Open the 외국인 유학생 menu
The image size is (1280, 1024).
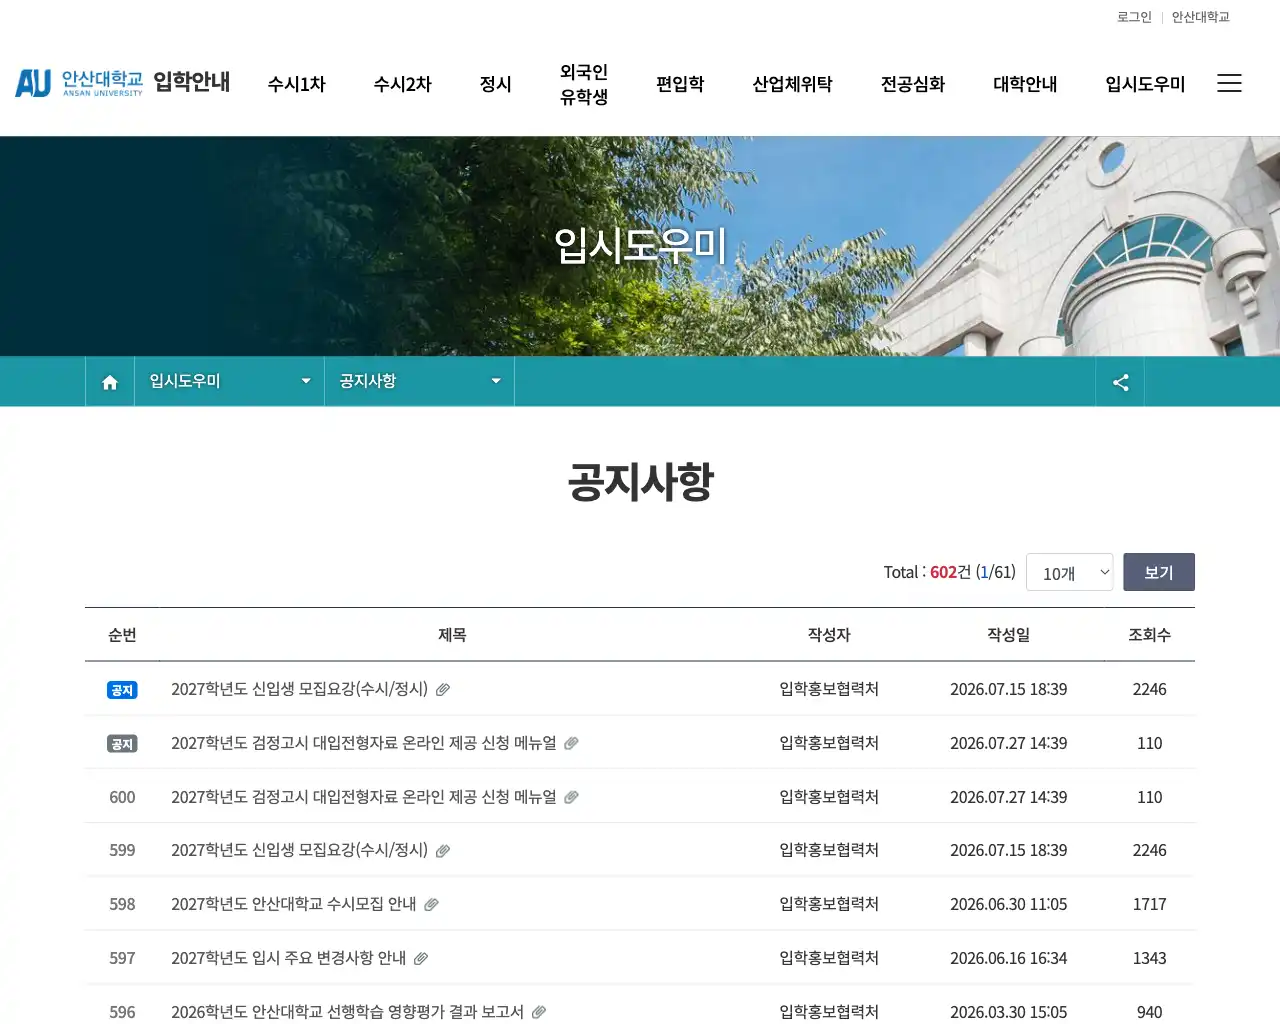pyautogui.click(x=584, y=84)
